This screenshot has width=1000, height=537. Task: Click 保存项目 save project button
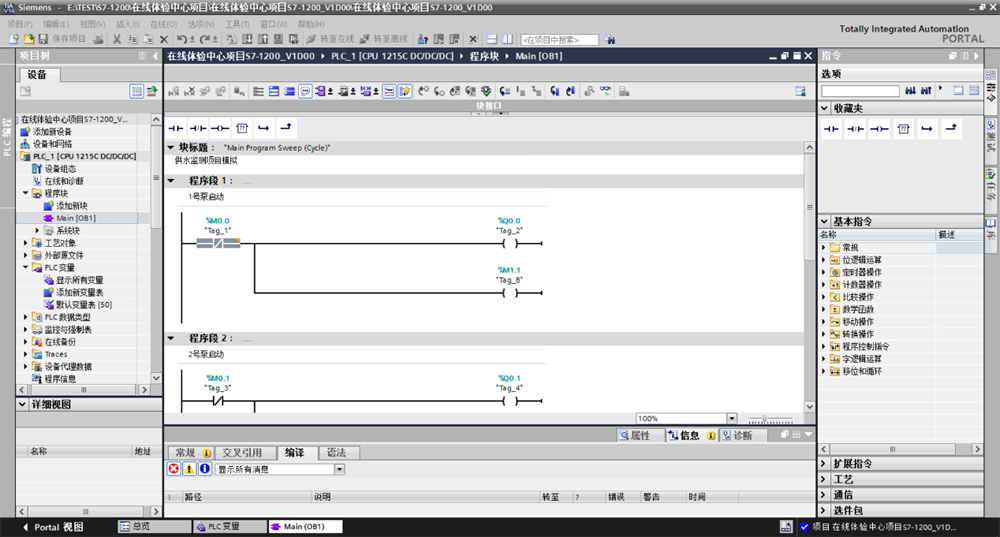click(62, 40)
